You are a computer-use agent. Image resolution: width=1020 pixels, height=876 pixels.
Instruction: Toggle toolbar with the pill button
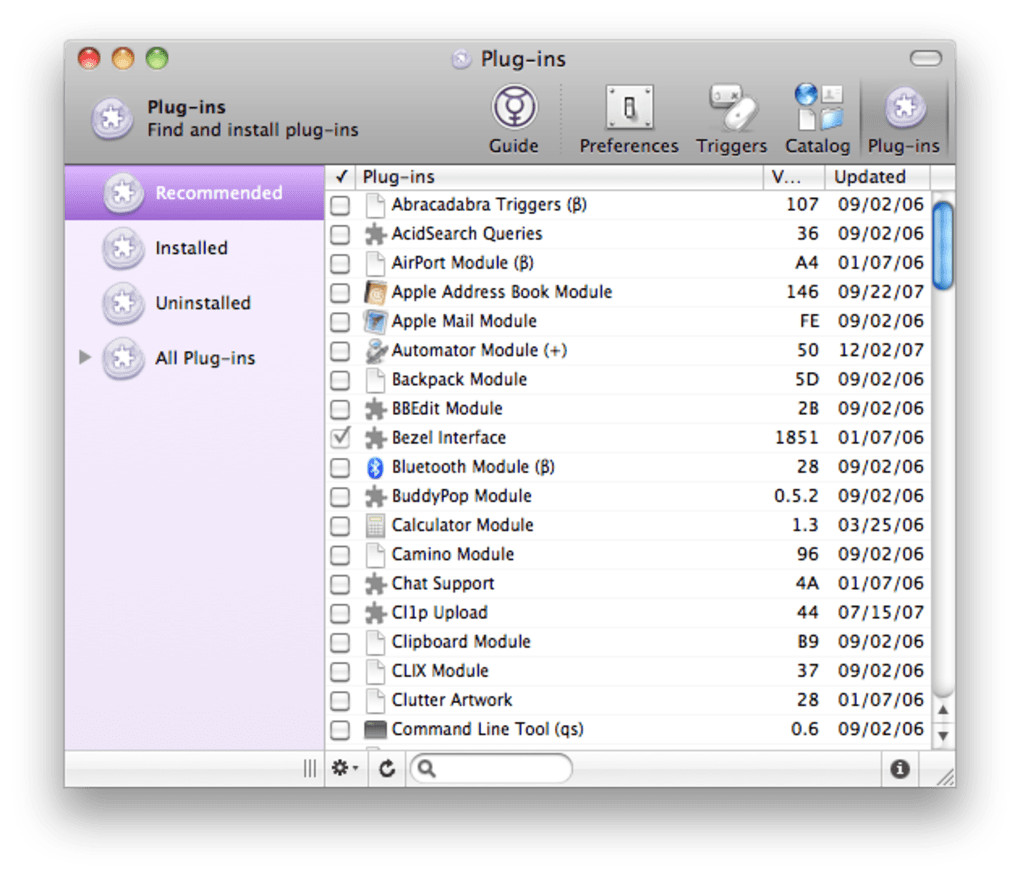pyautogui.click(x=925, y=59)
